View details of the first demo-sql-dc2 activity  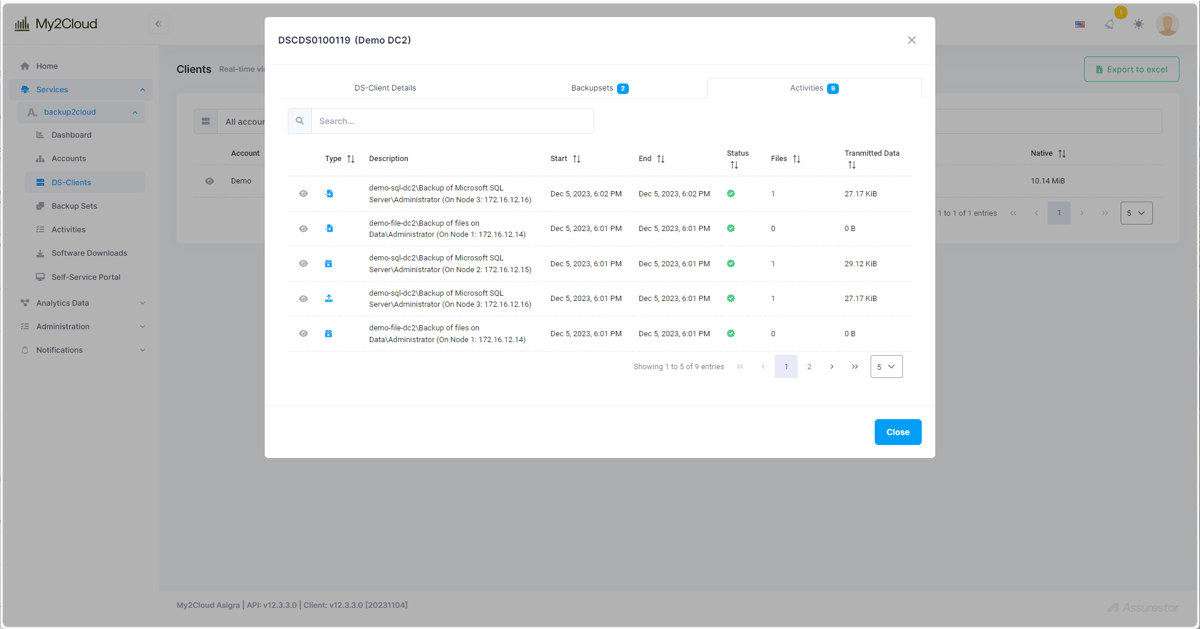pos(303,193)
